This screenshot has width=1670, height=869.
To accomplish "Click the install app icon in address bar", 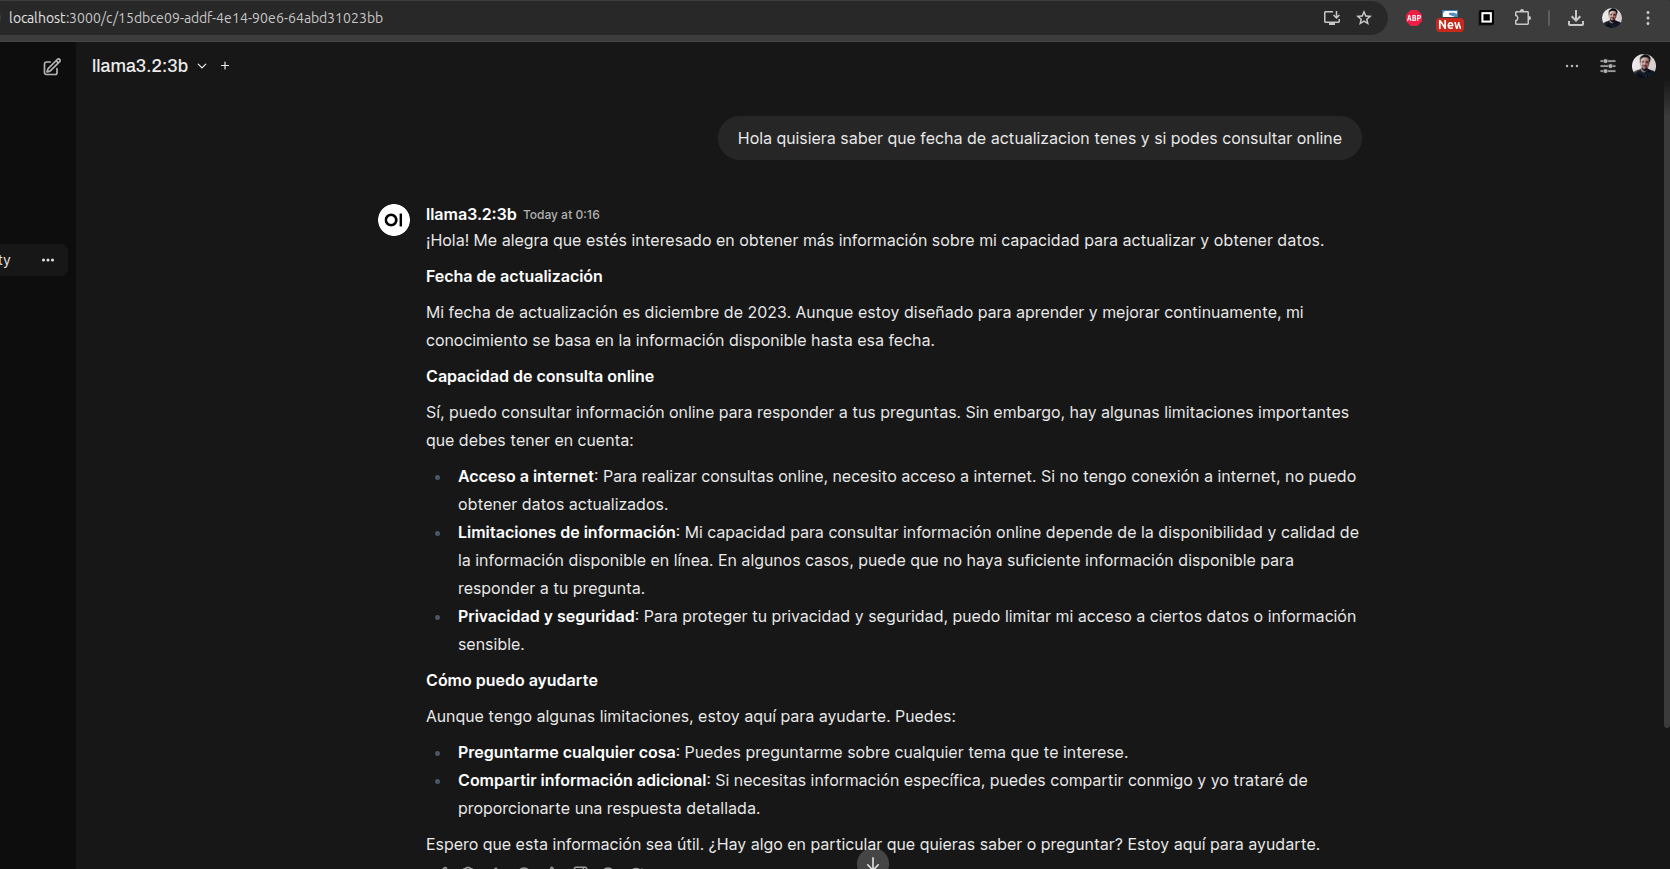I will point(1331,18).
